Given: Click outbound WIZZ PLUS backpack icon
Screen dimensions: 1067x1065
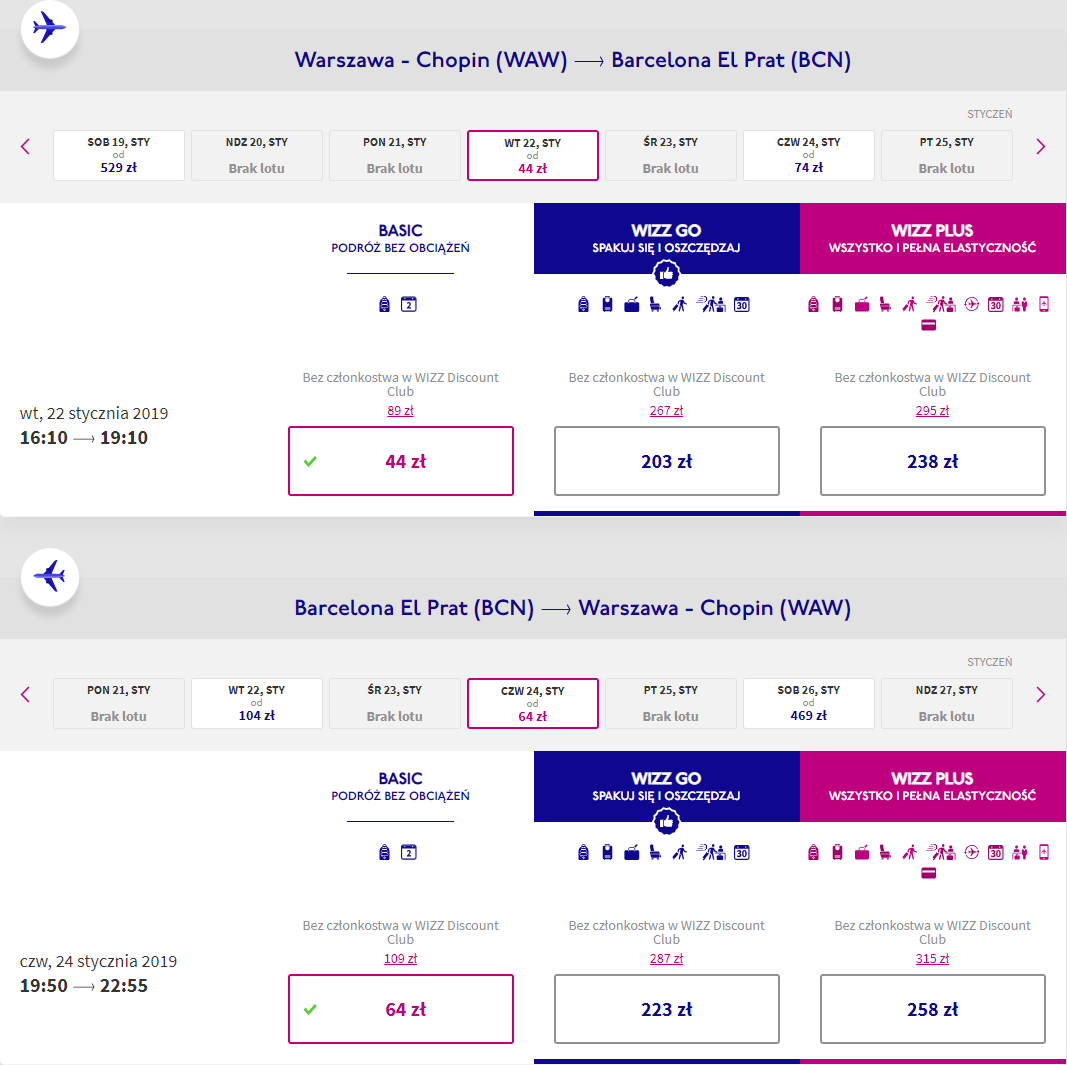Looking at the screenshot, I should (x=813, y=304).
